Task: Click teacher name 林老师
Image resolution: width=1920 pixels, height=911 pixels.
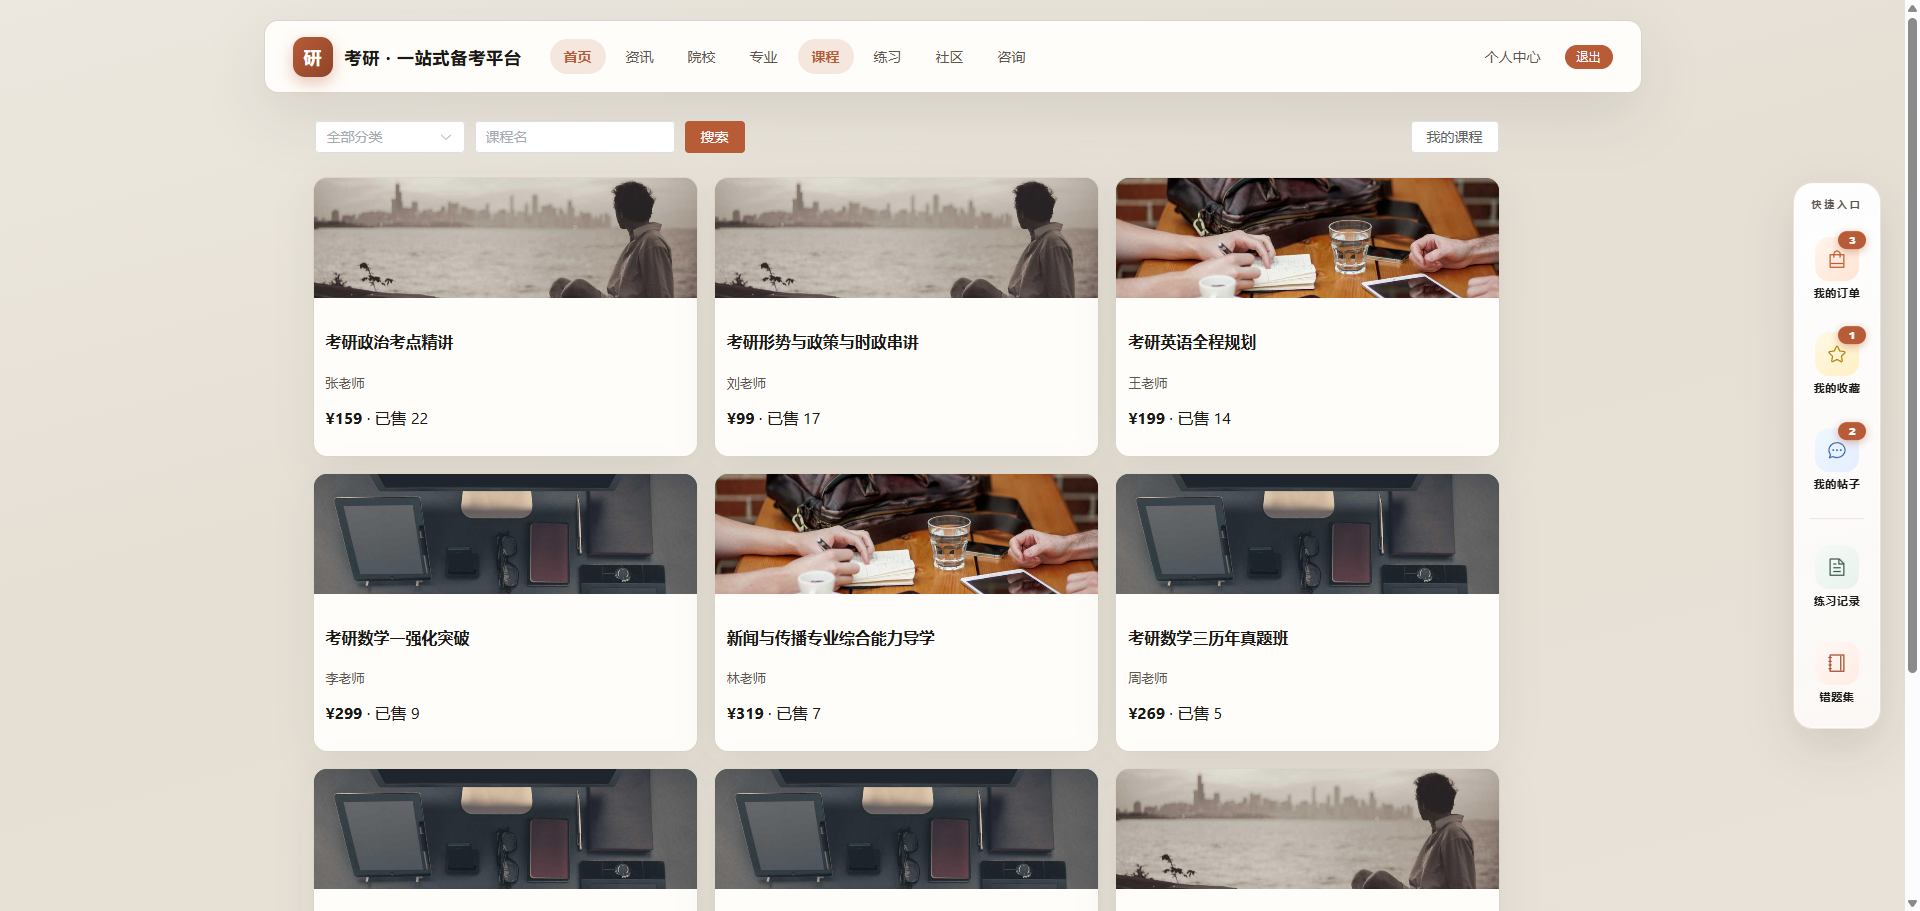Action: (746, 678)
